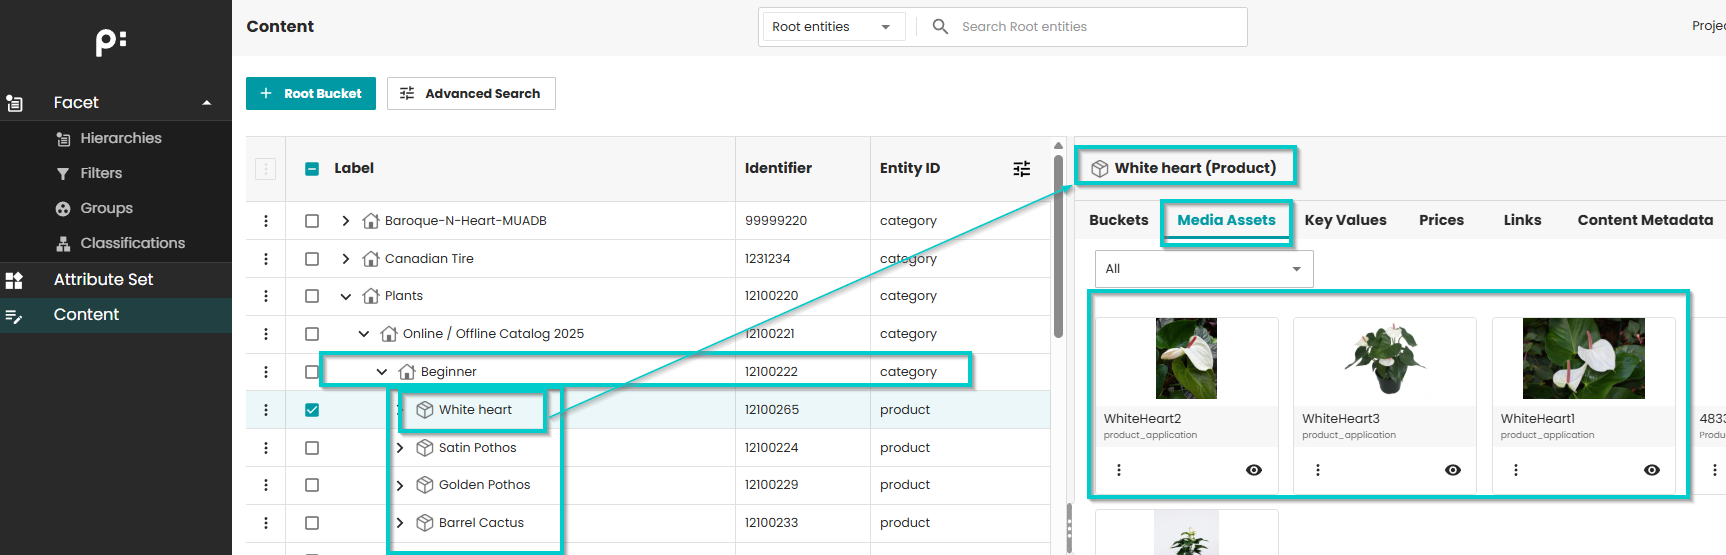Preview WhiteHeart2 with eye icon

[x=1254, y=470]
